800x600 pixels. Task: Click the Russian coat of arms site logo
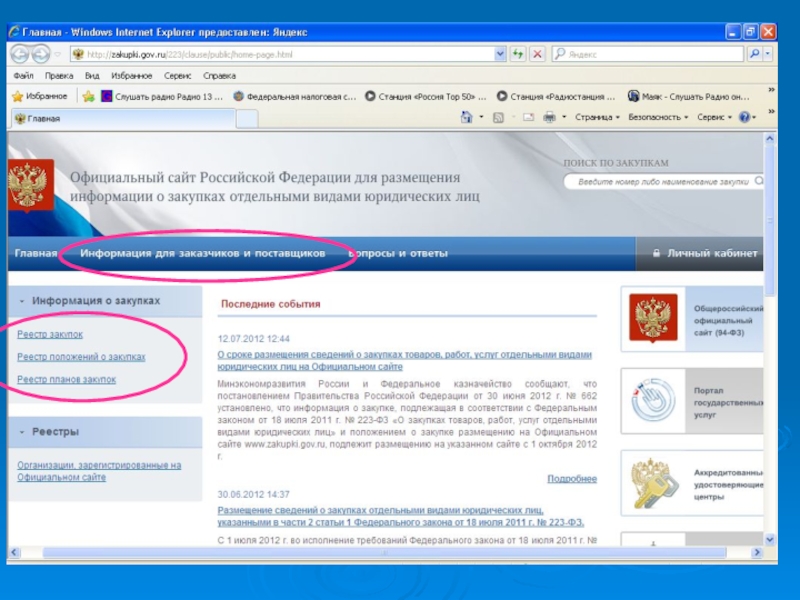pyautogui.click(x=30, y=185)
